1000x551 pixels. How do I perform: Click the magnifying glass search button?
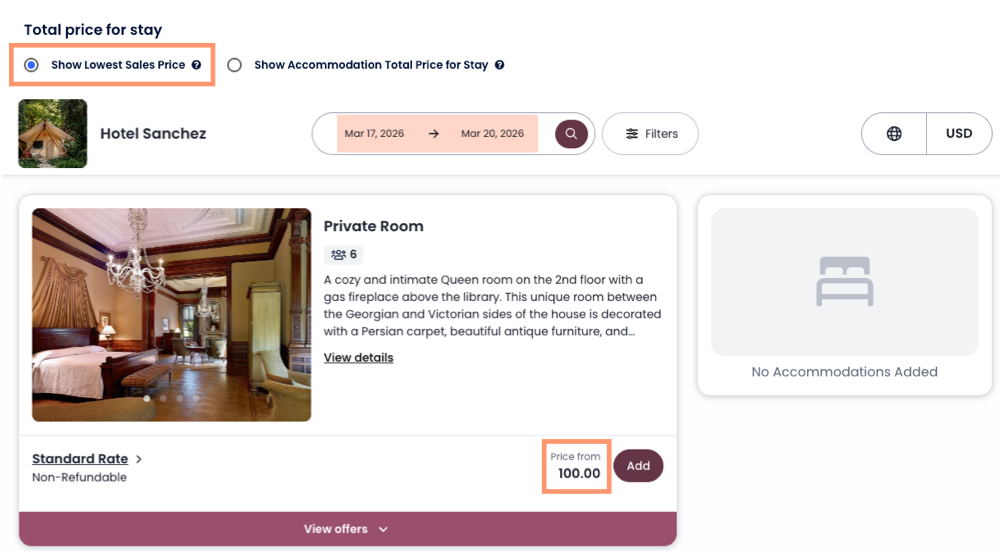571,134
